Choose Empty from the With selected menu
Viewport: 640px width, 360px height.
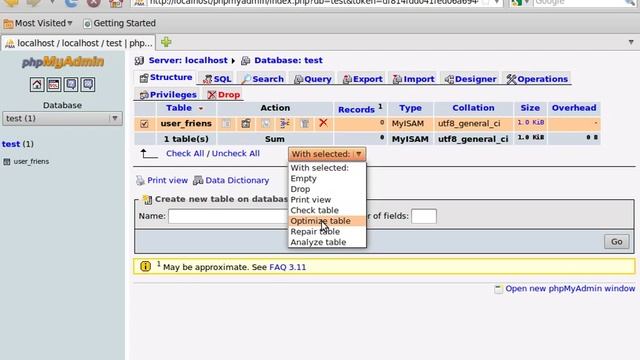click(x=327, y=178)
